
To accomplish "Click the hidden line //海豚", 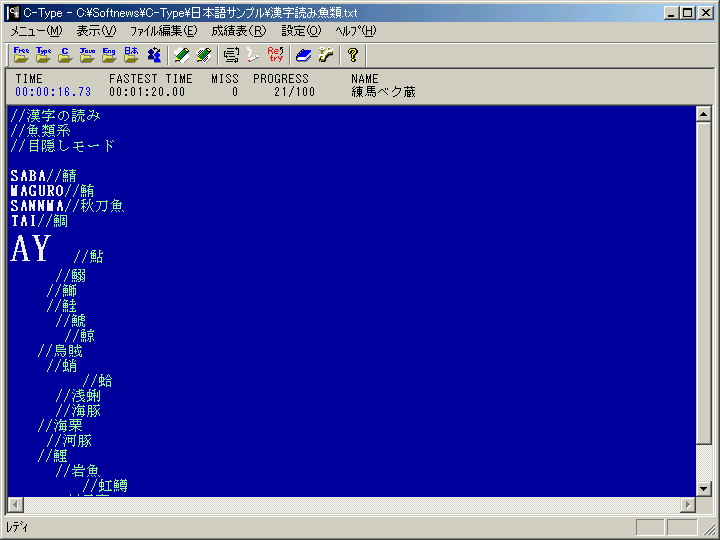I will 78,411.
